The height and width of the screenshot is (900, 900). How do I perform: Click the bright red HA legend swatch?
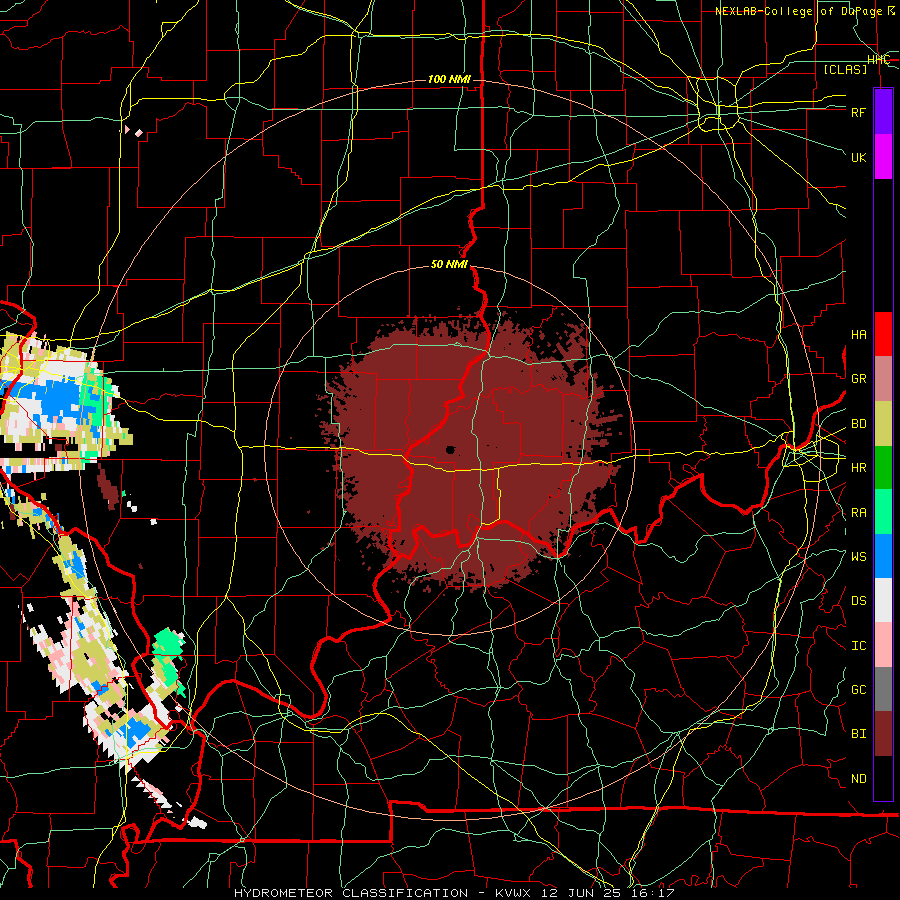(883, 334)
